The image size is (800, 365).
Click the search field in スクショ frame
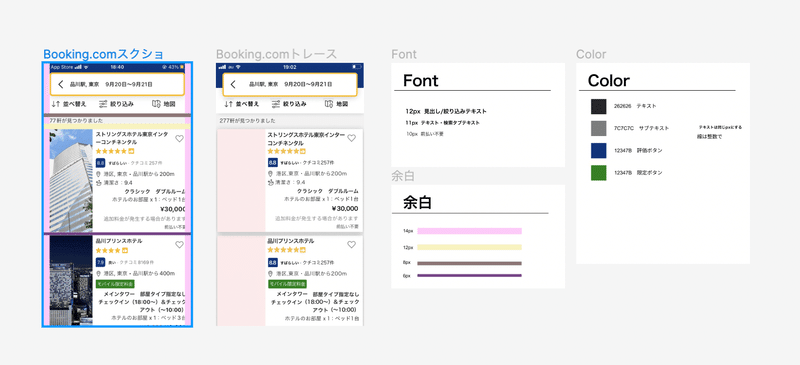click(117, 85)
